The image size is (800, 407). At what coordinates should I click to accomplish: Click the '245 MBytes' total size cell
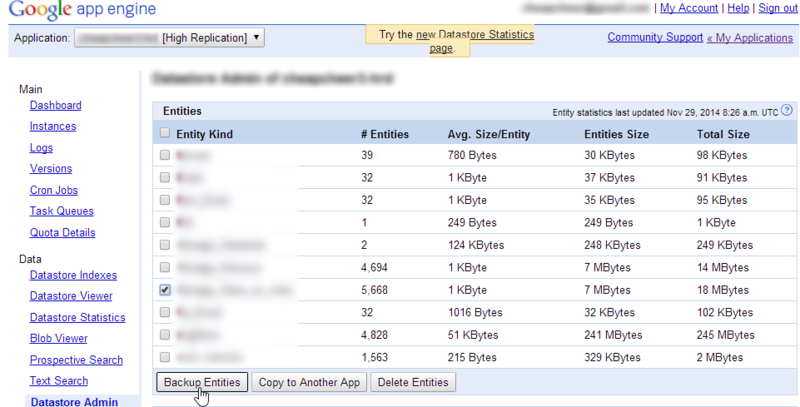coord(725,335)
